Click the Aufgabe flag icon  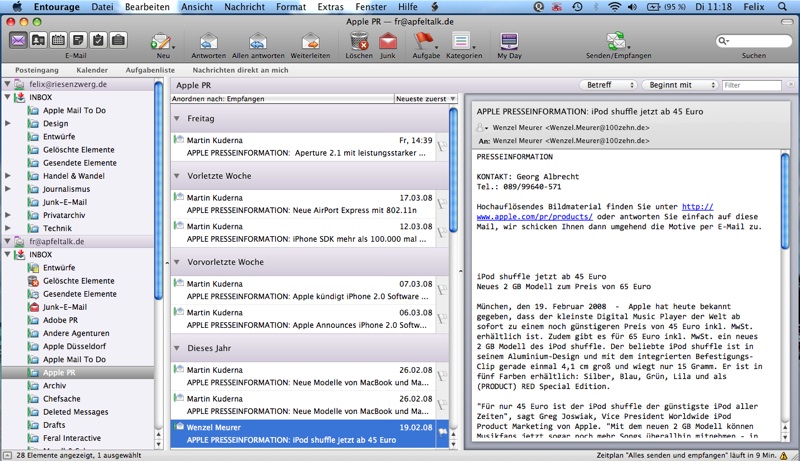pos(424,41)
